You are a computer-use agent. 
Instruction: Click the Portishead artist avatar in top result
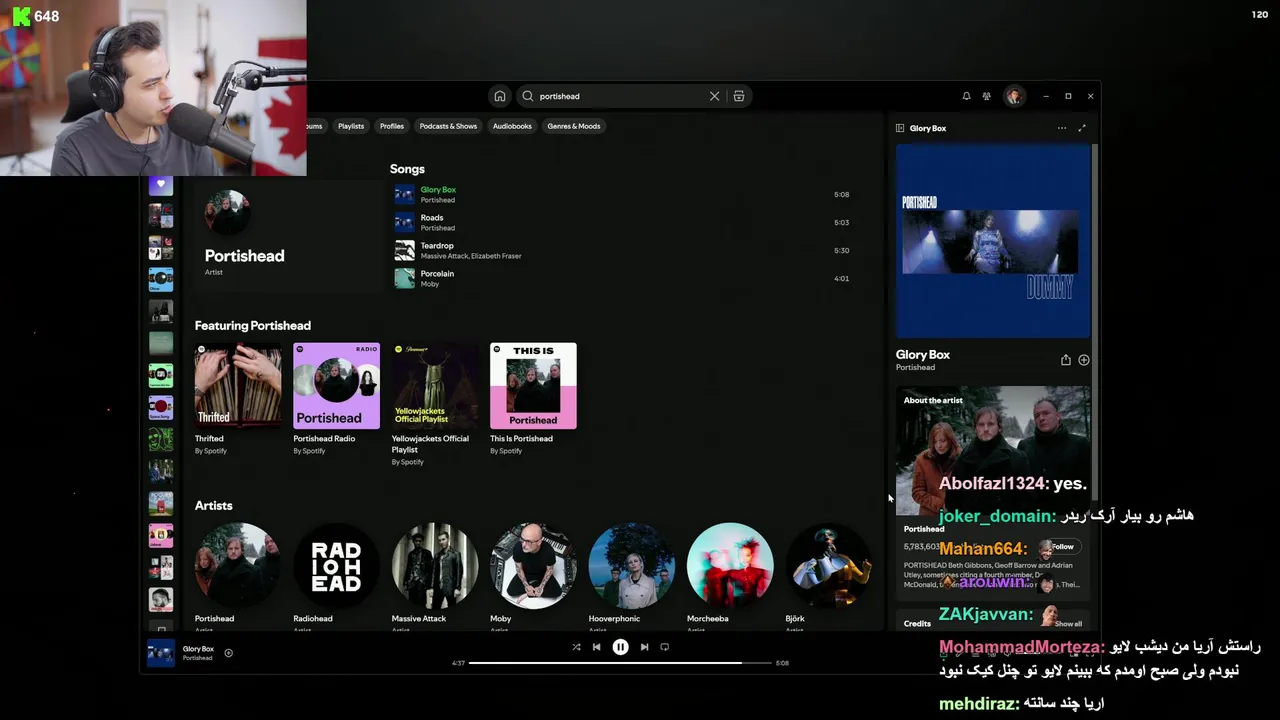227,212
